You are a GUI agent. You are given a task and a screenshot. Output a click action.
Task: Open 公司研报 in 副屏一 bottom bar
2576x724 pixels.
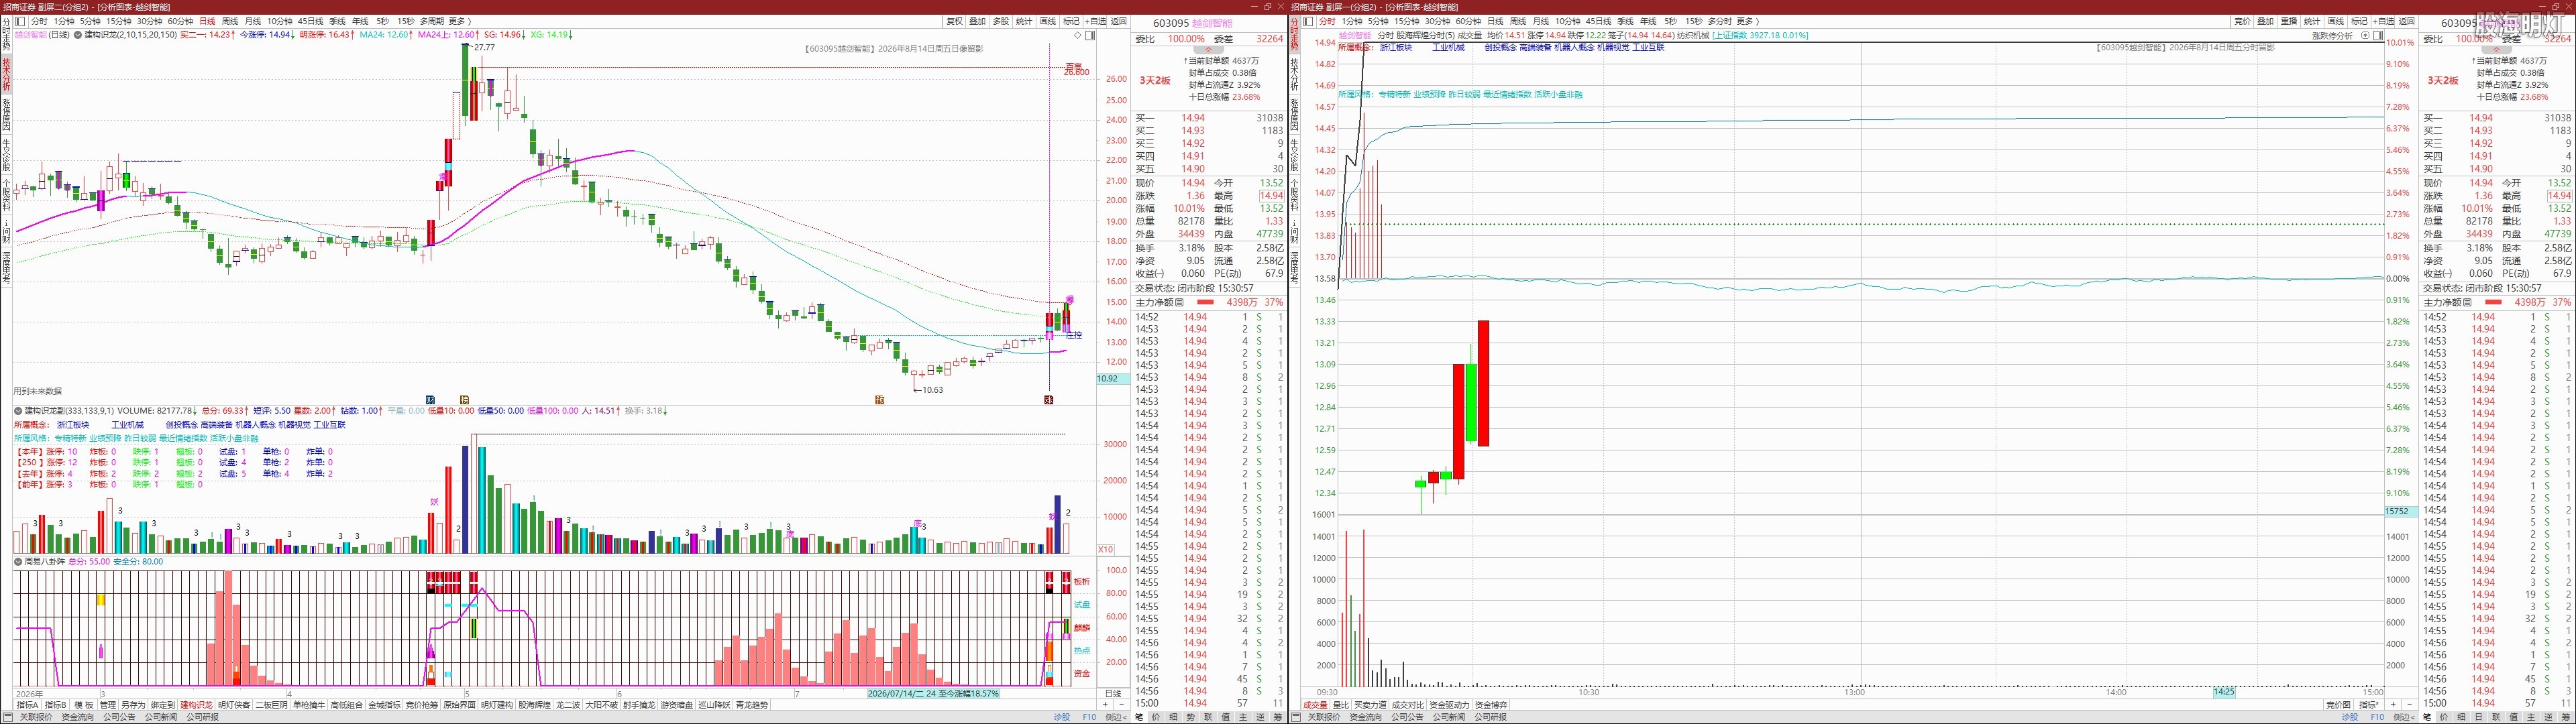click(x=1490, y=717)
